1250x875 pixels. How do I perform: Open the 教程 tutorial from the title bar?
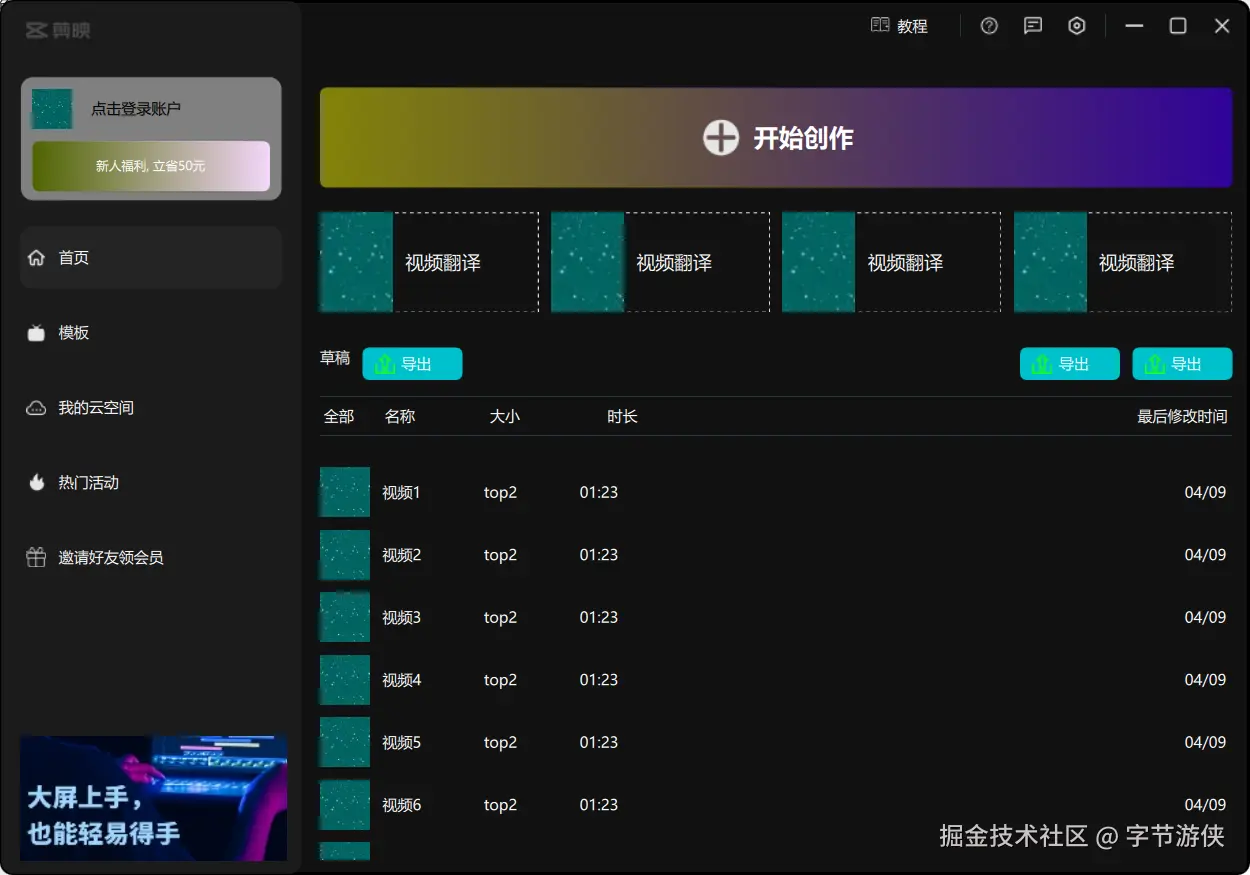[x=901, y=26]
